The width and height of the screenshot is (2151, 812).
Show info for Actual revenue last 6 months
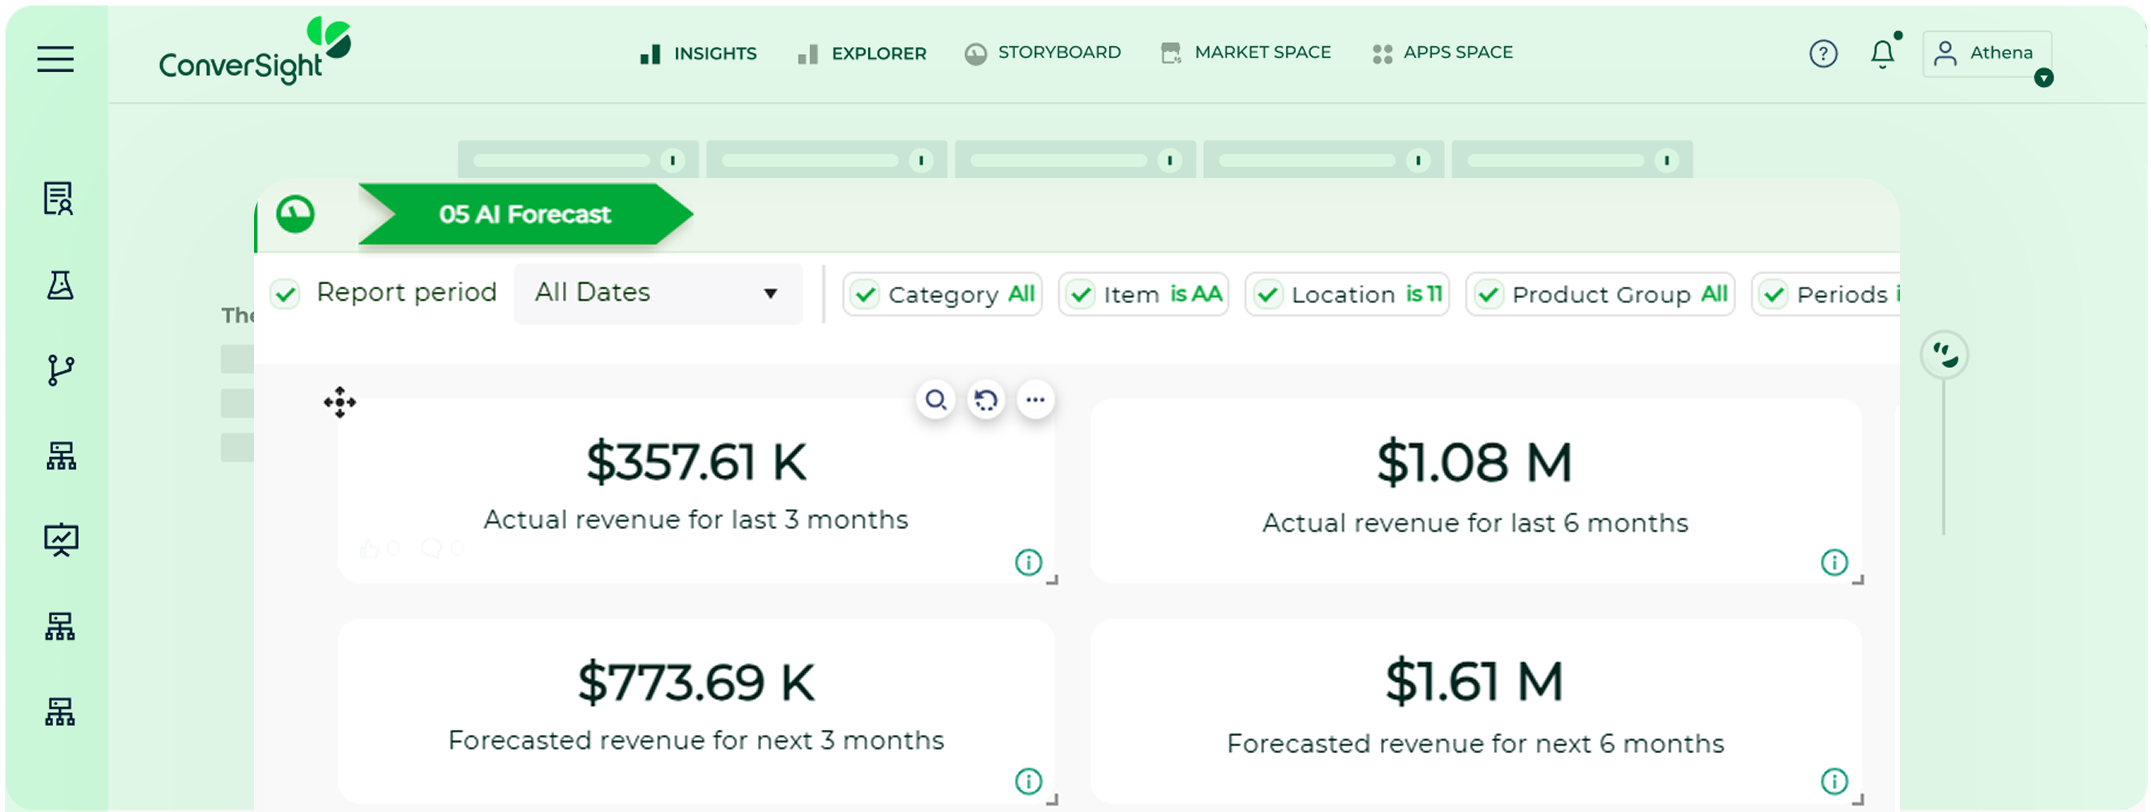1834,563
